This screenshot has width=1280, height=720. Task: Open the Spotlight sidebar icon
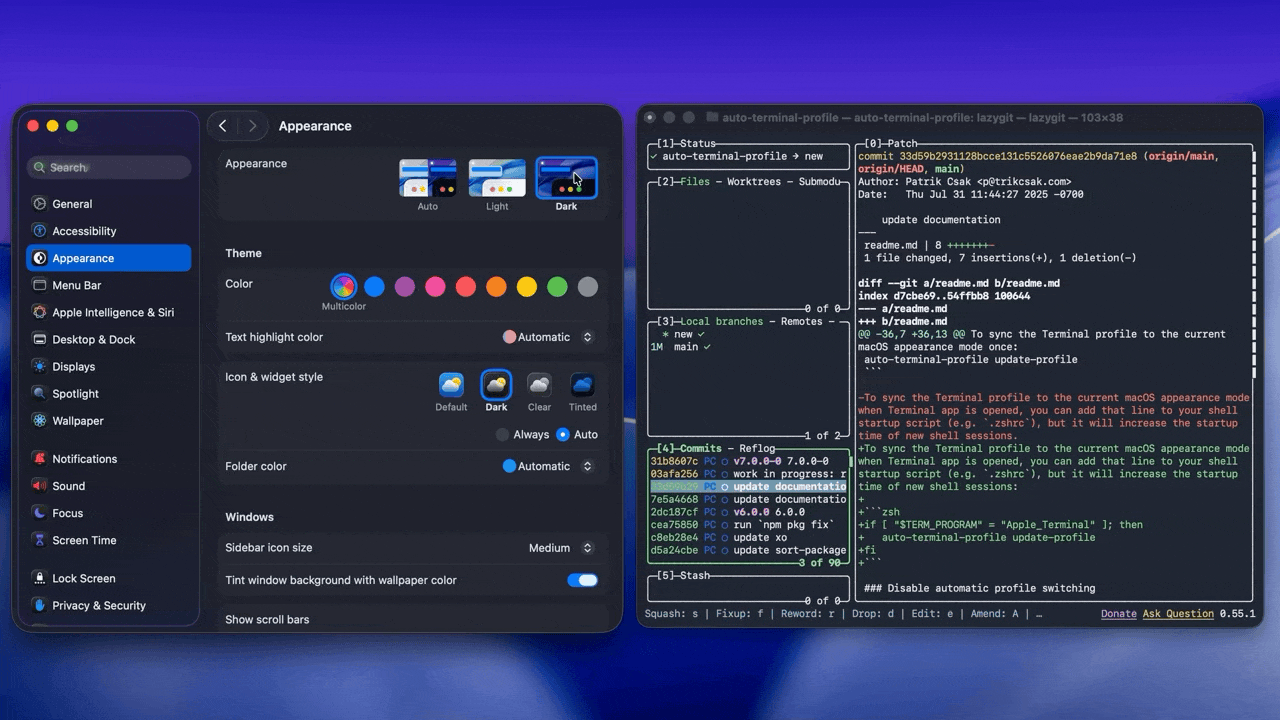39,394
